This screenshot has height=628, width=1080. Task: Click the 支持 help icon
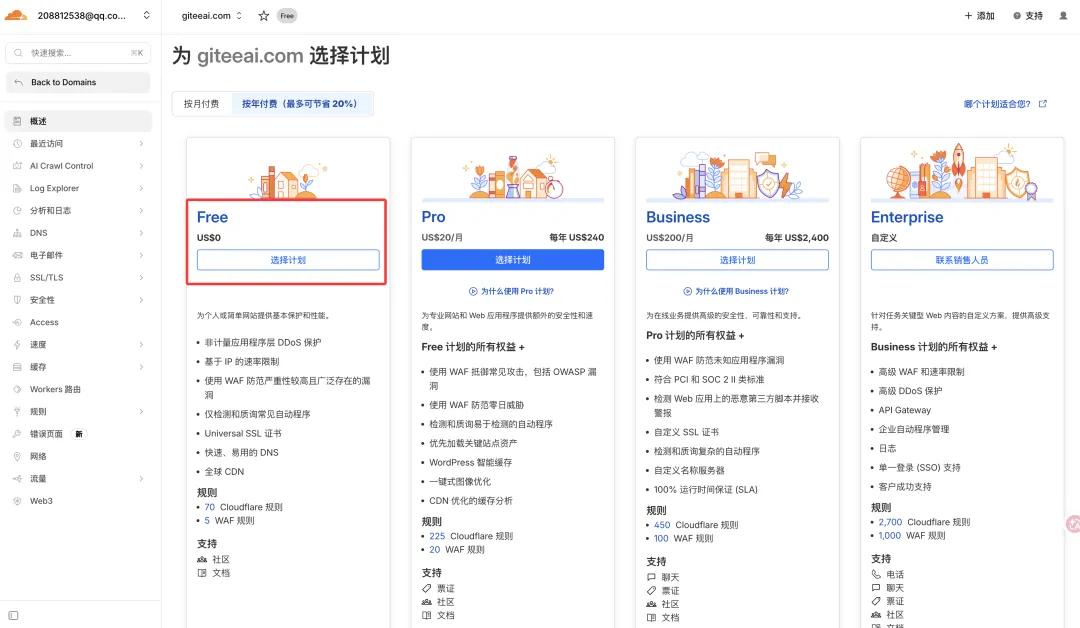click(1017, 16)
